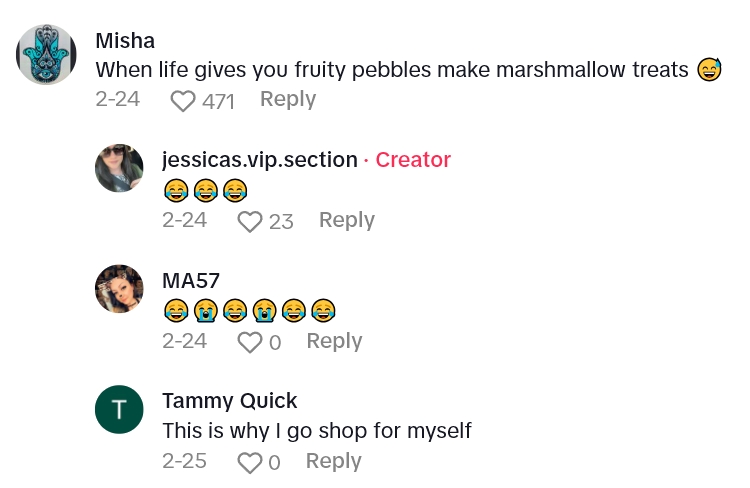This screenshot has width=750, height=488.
Task: Like MA57's laughing emoji reply
Action: pyautogui.click(x=249, y=342)
